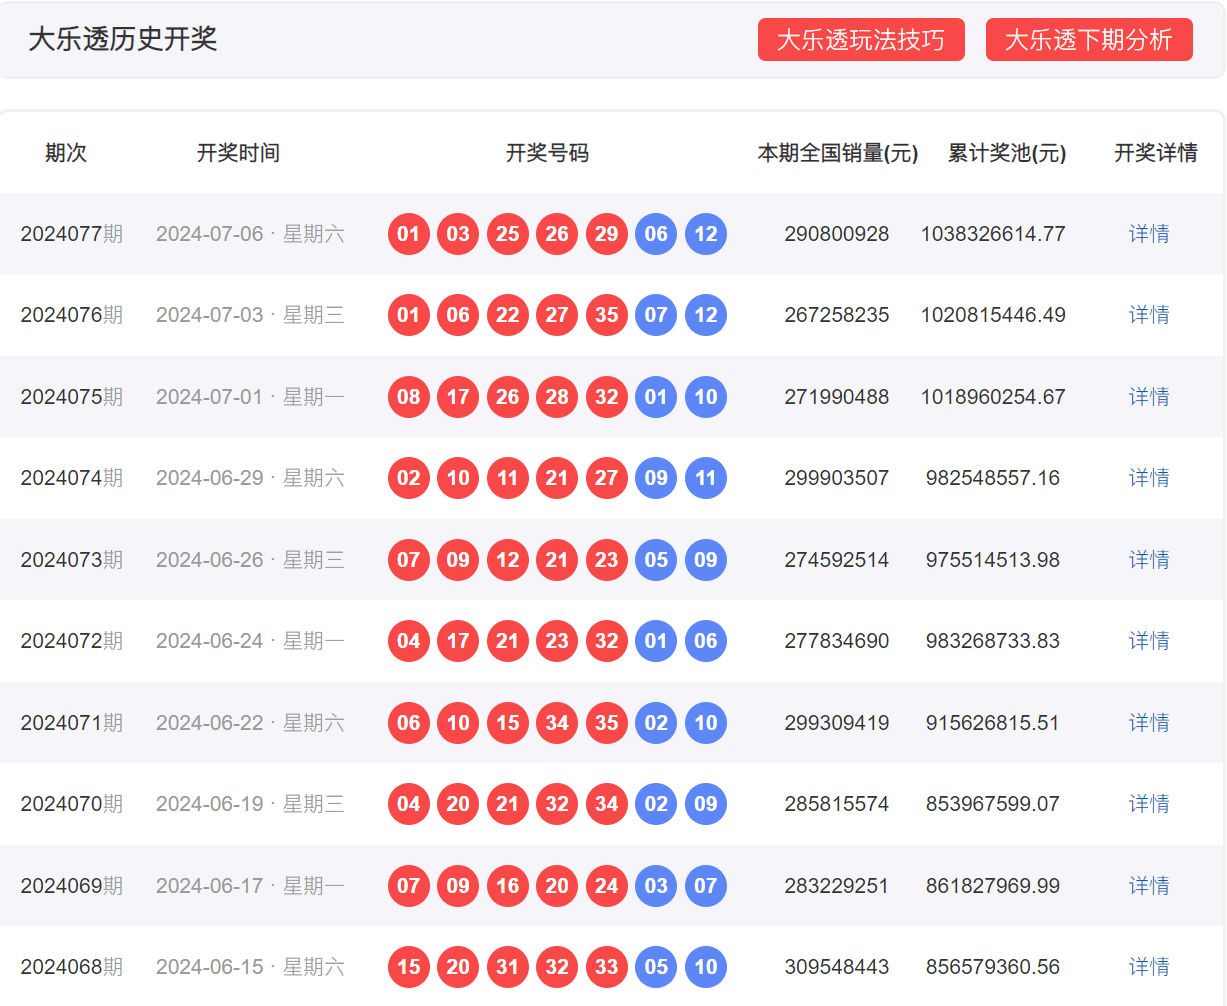Click blue ball 02 in row 2024071
The width and height of the screenshot is (1227, 1006).
point(656,722)
